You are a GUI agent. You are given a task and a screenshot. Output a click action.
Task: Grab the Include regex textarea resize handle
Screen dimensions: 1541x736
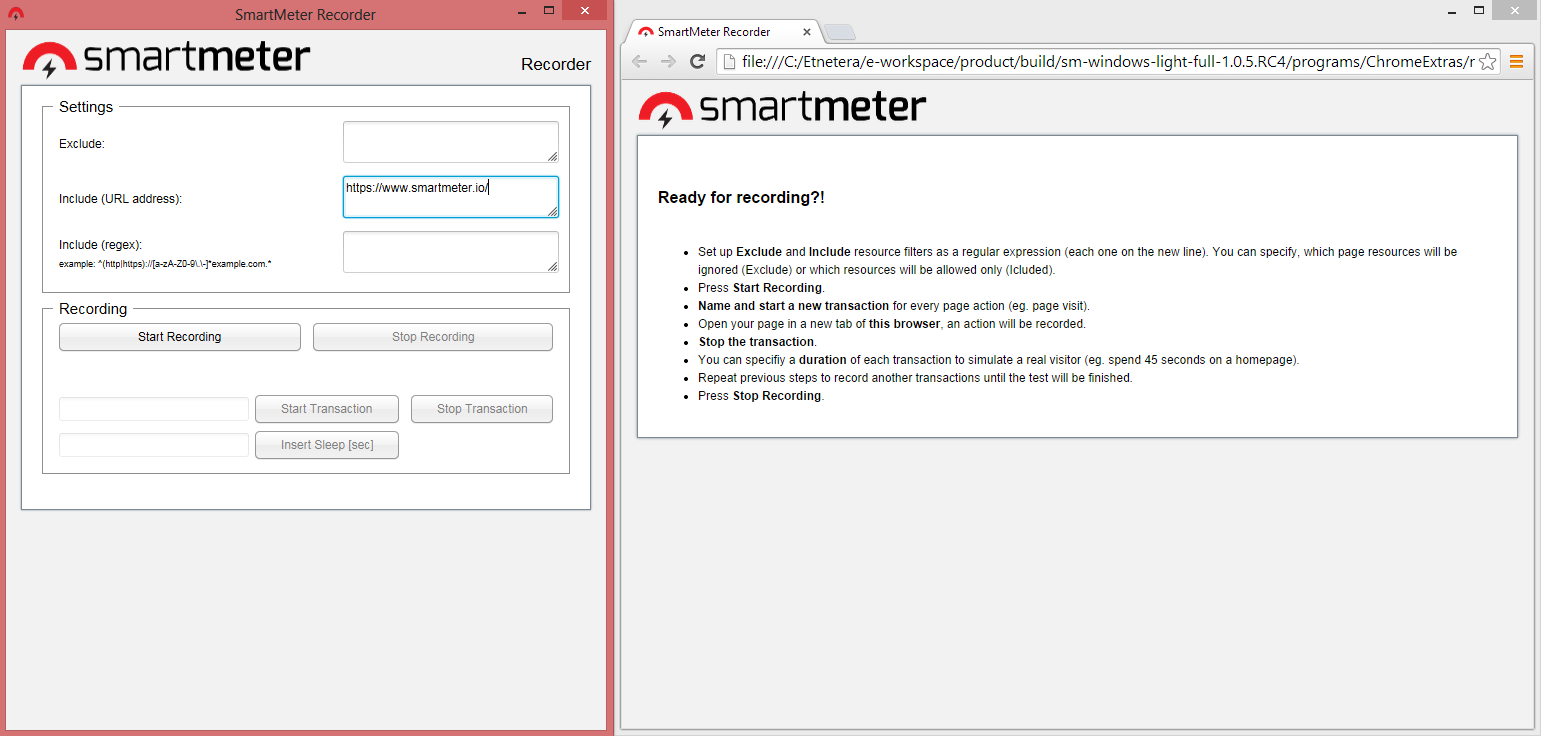coord(553,267)
